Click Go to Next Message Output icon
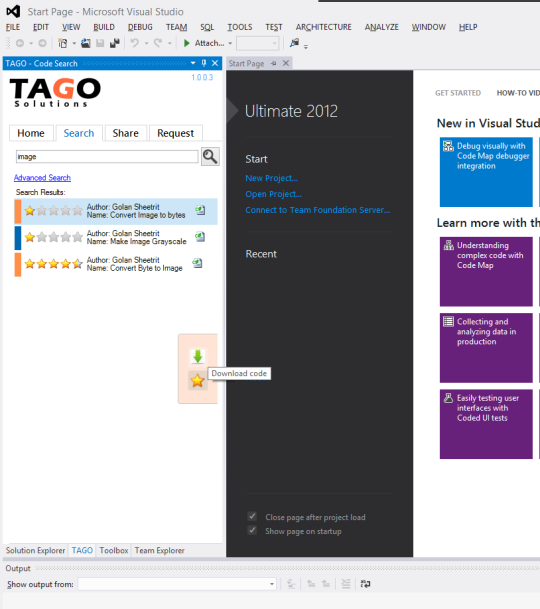The image size is (540, 609). point(326,583)
